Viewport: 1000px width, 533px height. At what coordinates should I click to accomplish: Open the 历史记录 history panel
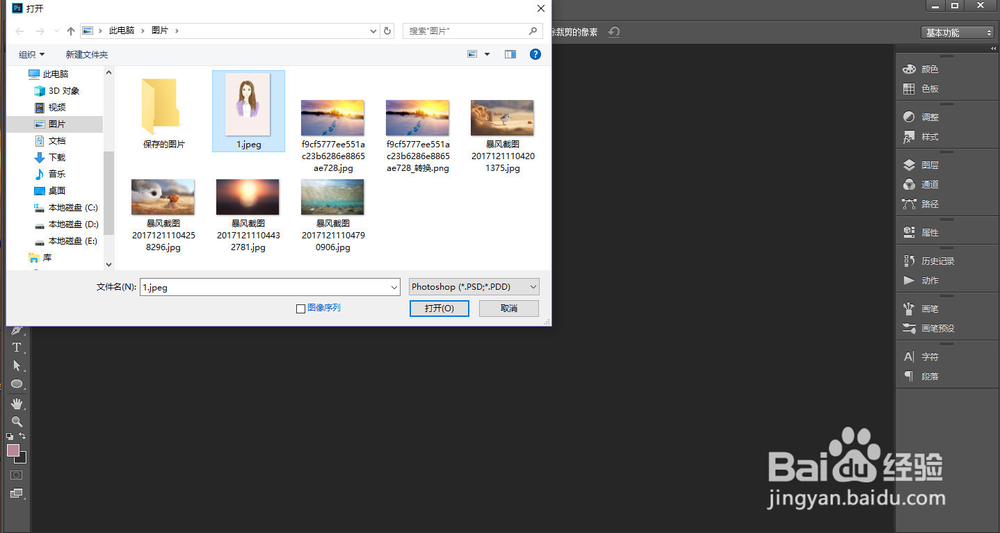coord(928,261)
